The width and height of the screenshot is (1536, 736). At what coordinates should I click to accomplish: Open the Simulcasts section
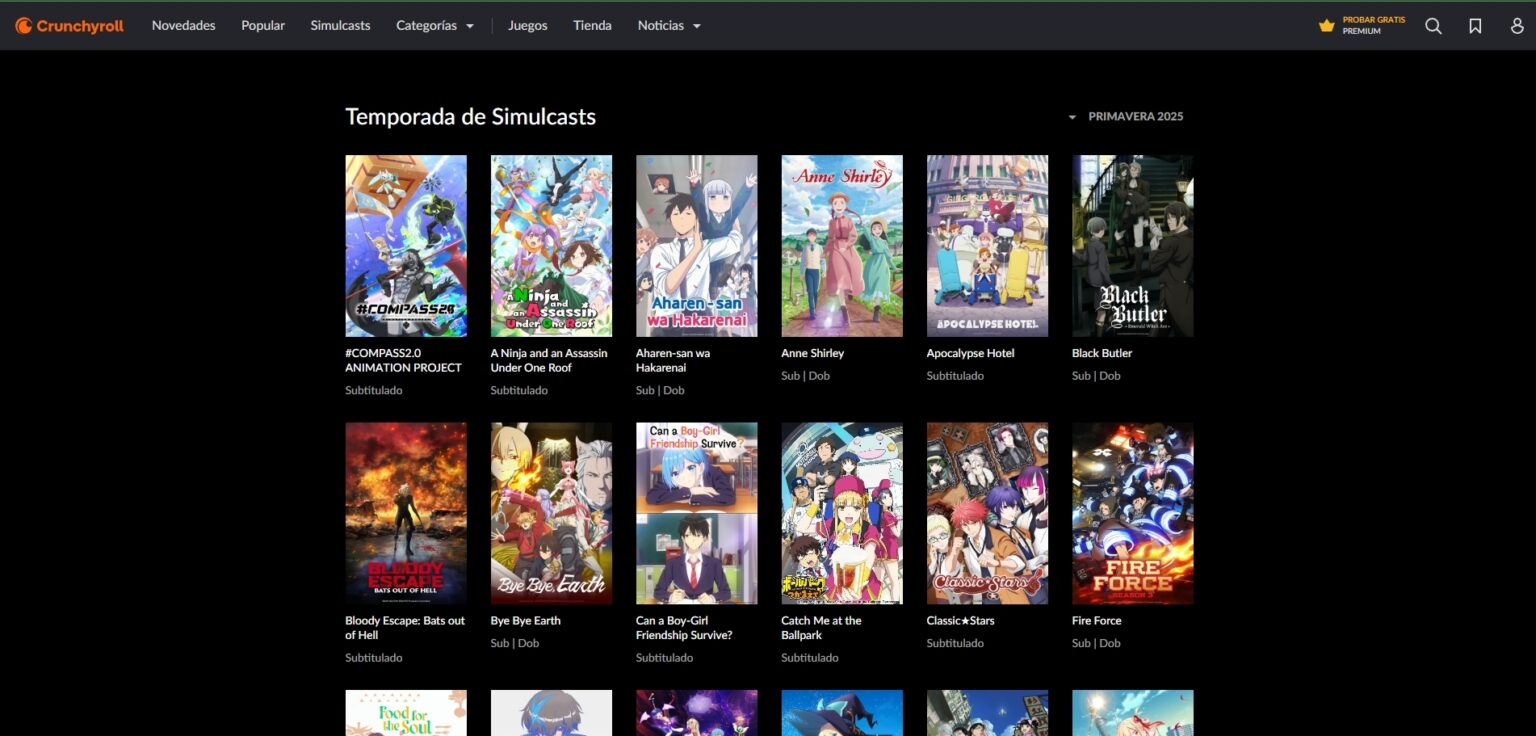click(x=340, y=25)
